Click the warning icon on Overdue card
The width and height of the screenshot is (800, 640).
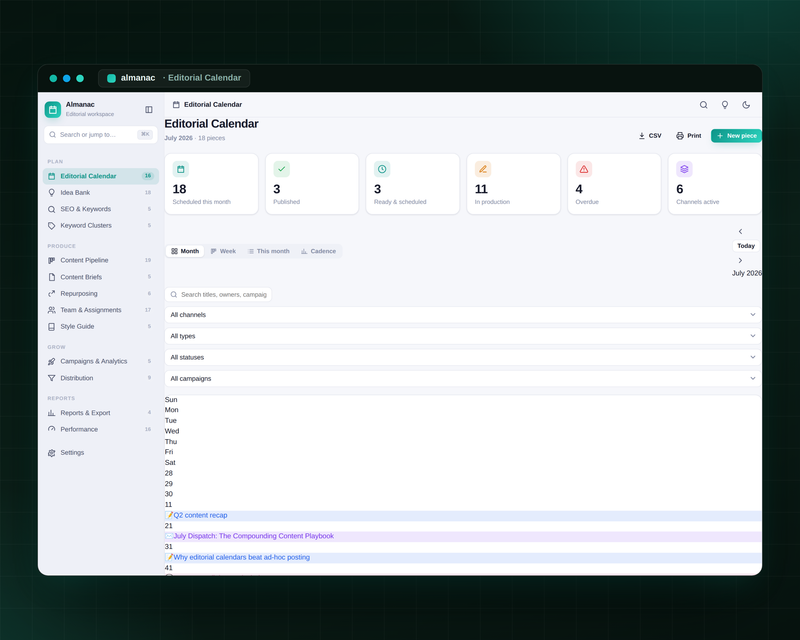coord(584,169)
